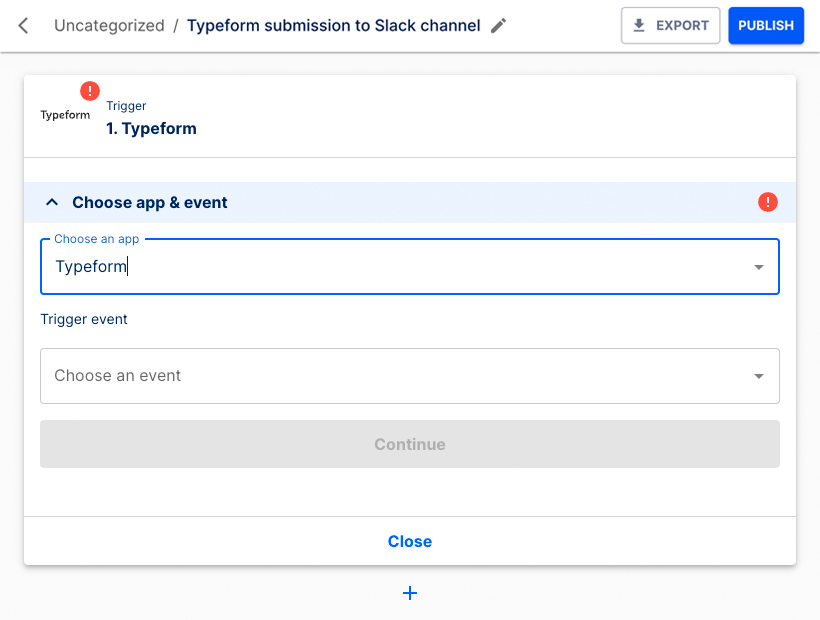Click the red error badge on the Typeform trigger
This screenshot has width=820, height=620.
90,90
